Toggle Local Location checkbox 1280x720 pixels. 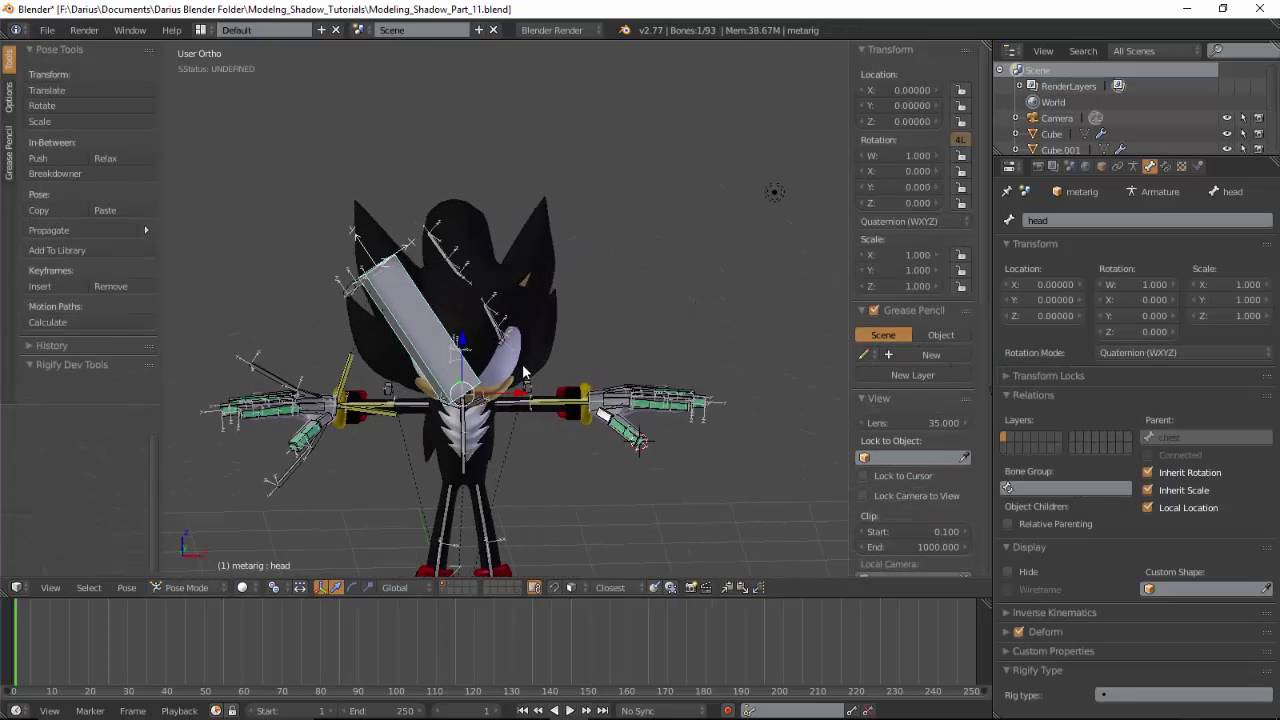click(x=1148, y=507)
